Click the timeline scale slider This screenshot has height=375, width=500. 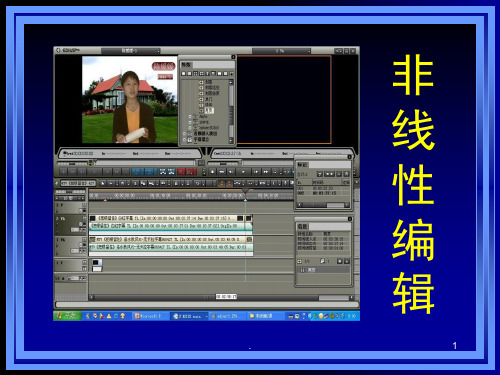(70, 191)
